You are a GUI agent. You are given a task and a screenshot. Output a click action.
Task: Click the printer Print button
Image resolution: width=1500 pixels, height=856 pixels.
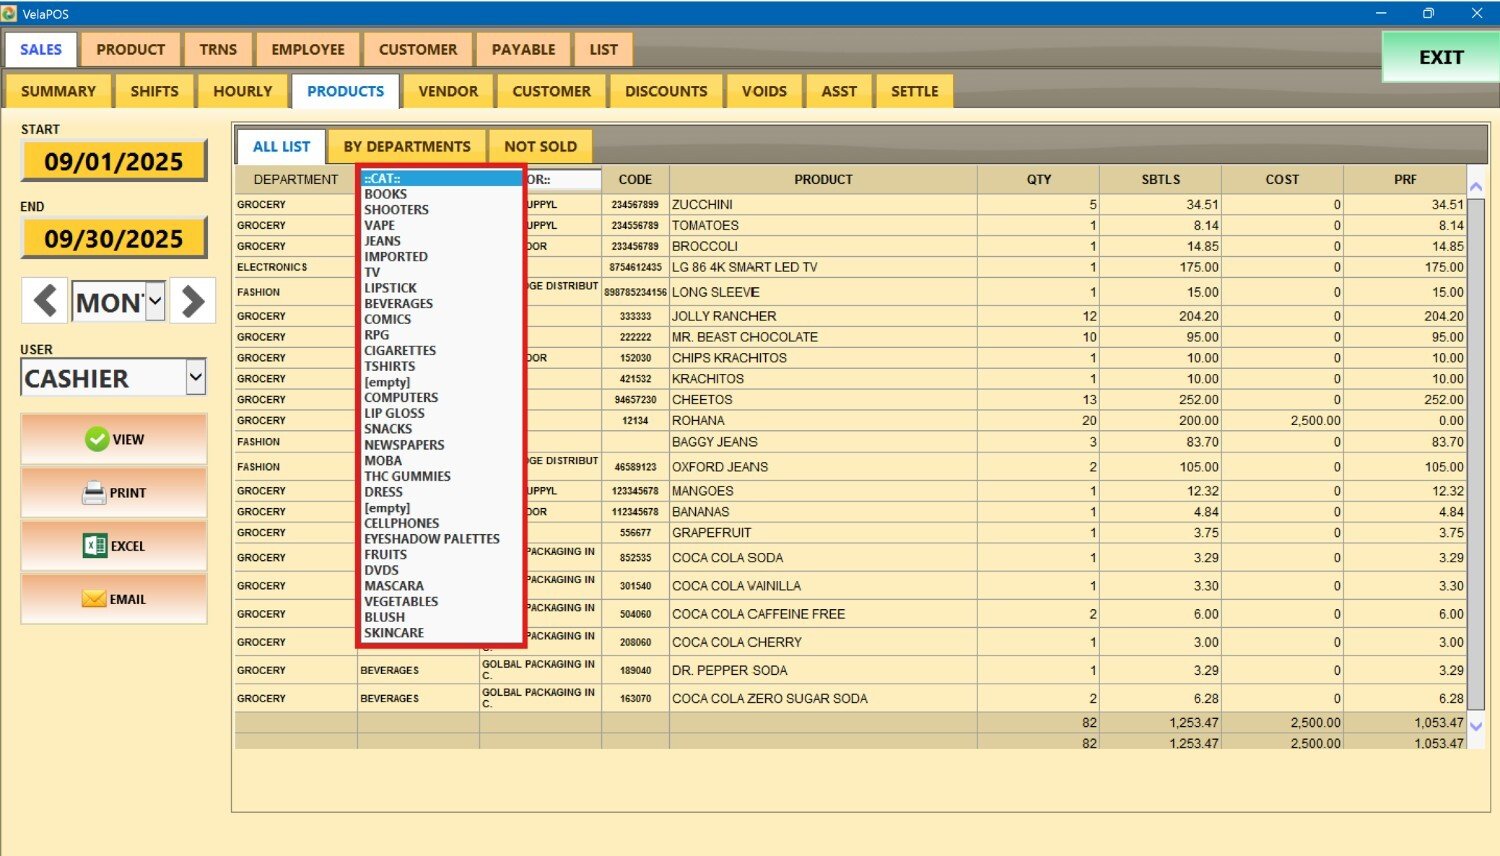[114, 492]
